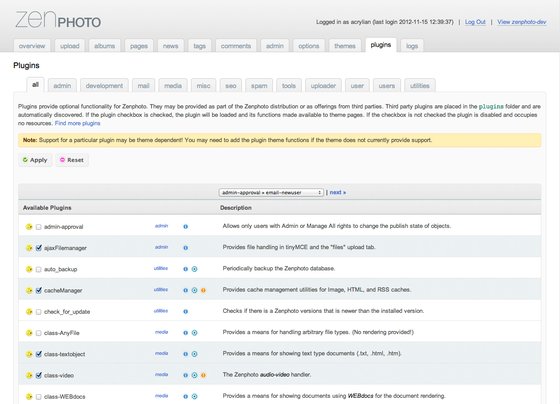
Task: Click the Available Plugins column header
Action: 47,208
